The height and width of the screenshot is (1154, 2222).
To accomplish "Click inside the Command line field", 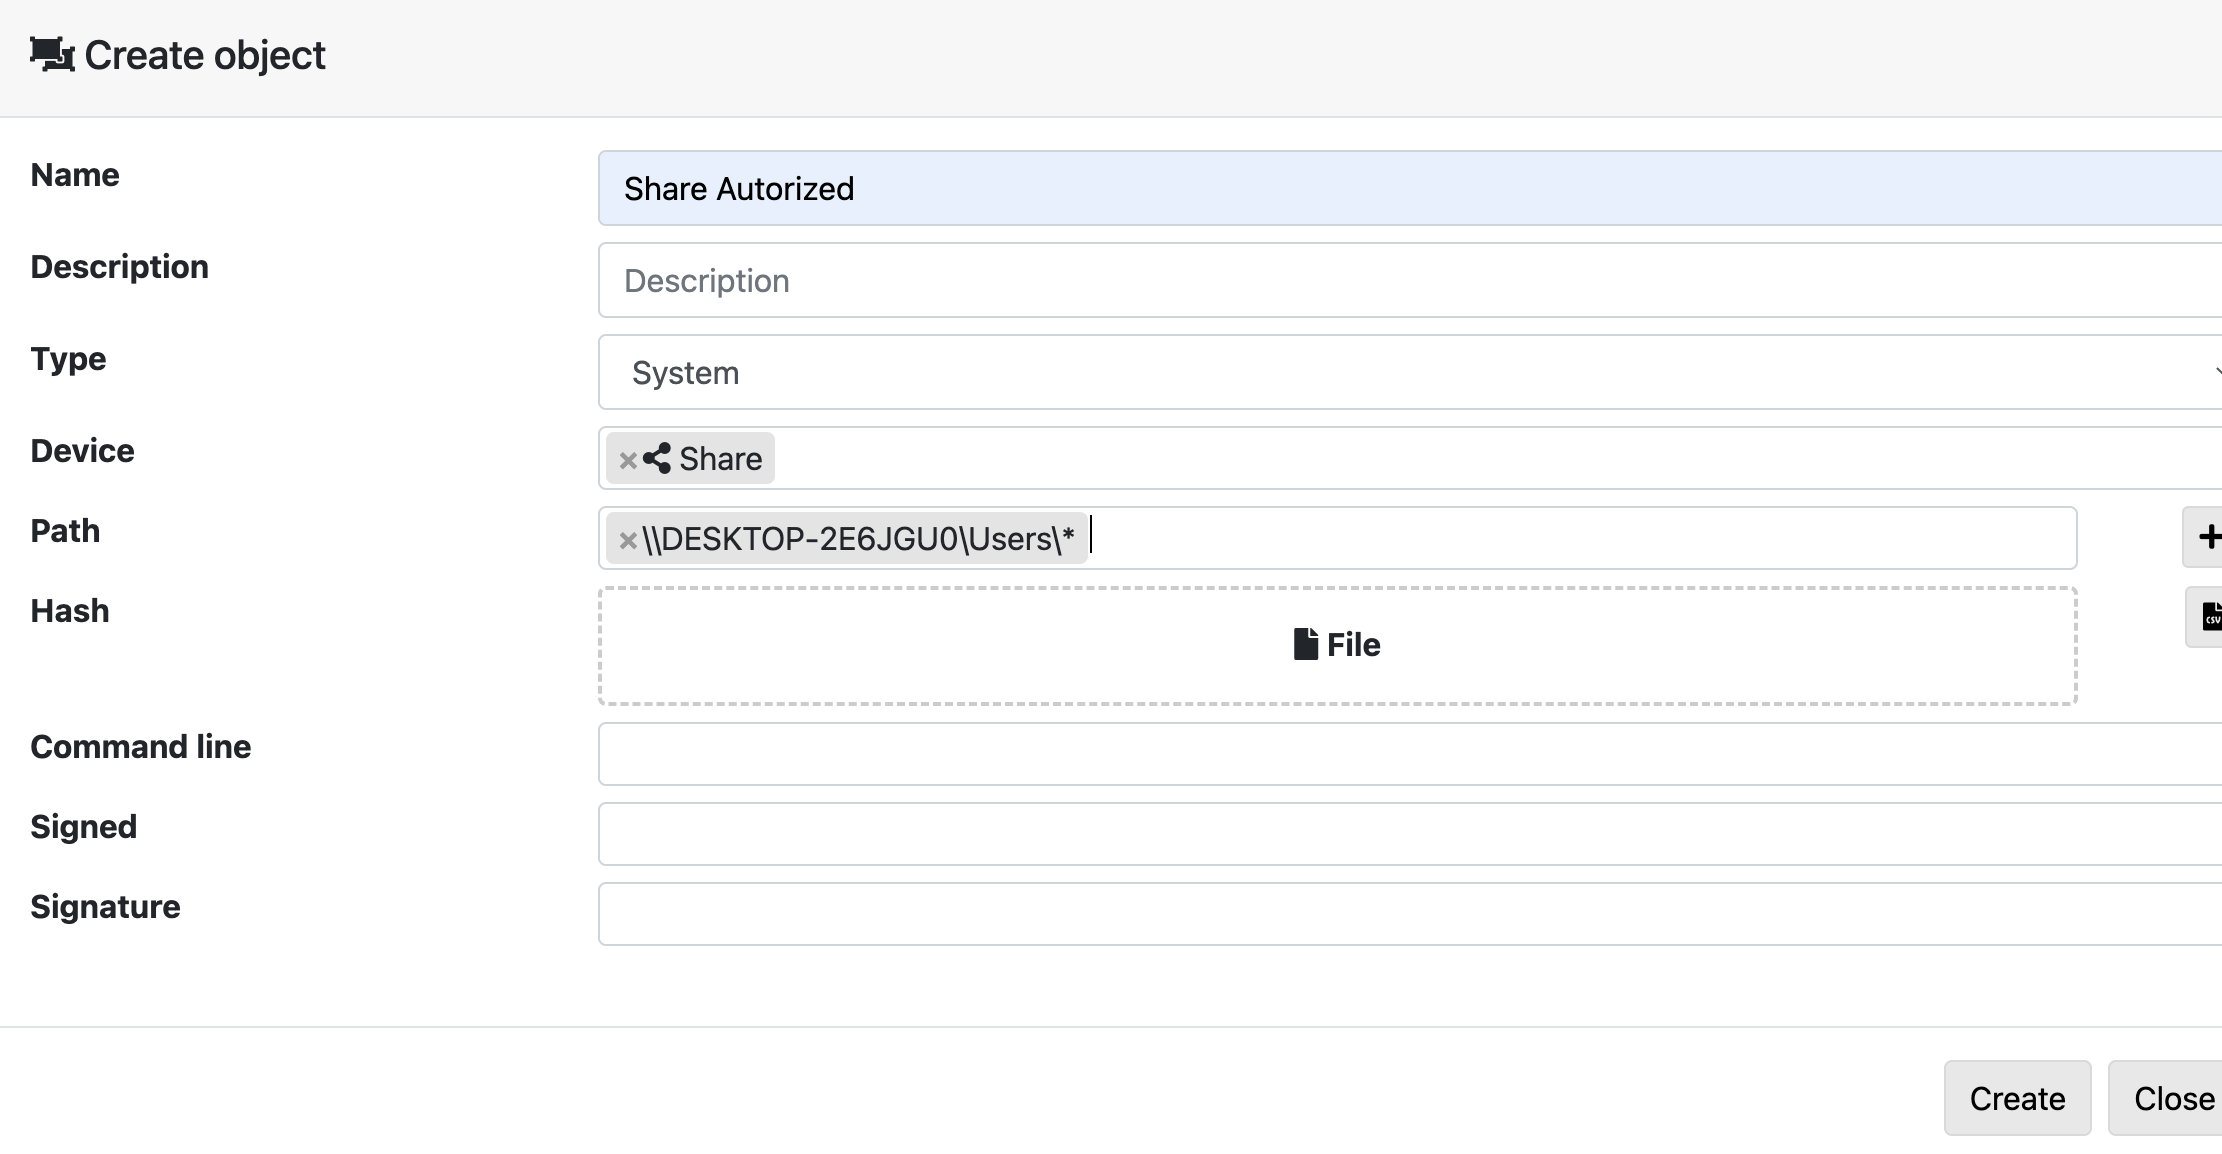I will point(1400,754).
